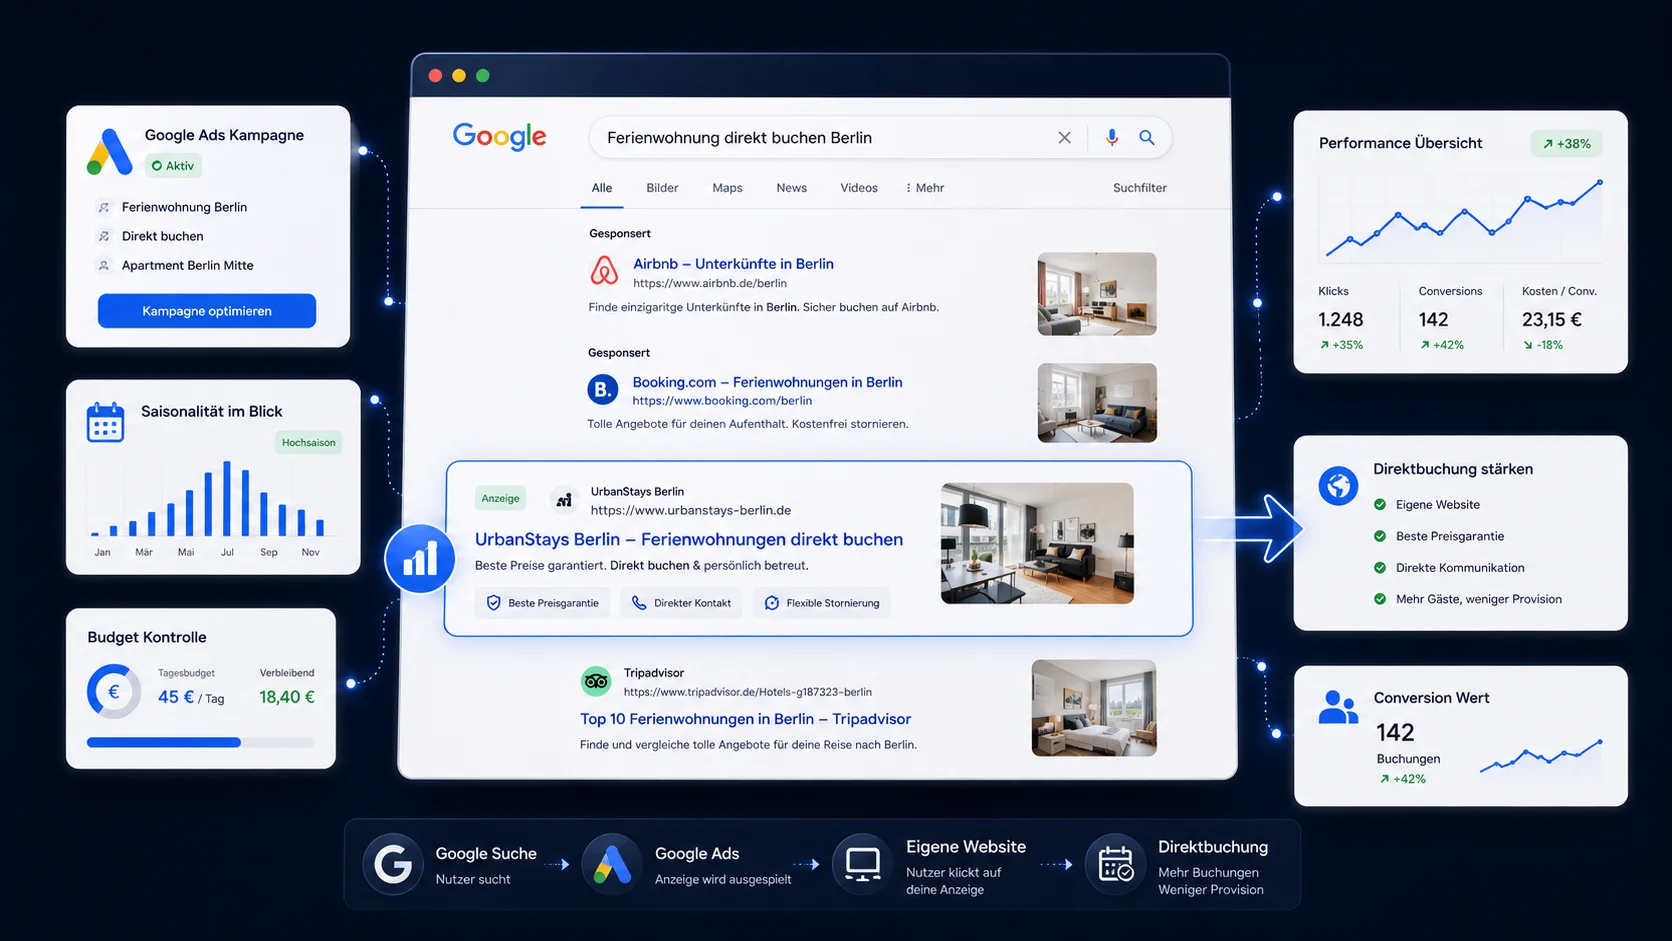The width and height of the screenshot is (1672, 941).
Task: Click the Budget Kontrolle progress bar
Action: point(200,742)
